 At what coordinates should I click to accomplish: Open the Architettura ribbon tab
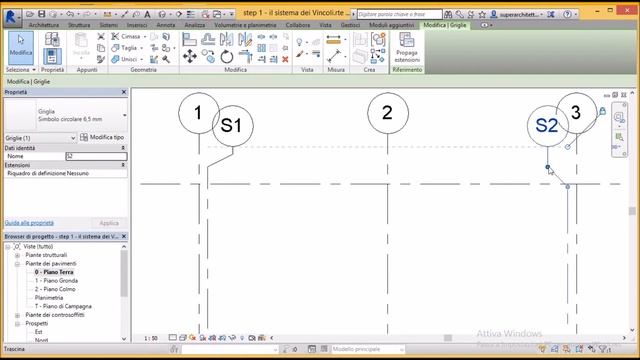tap(44, 25)
